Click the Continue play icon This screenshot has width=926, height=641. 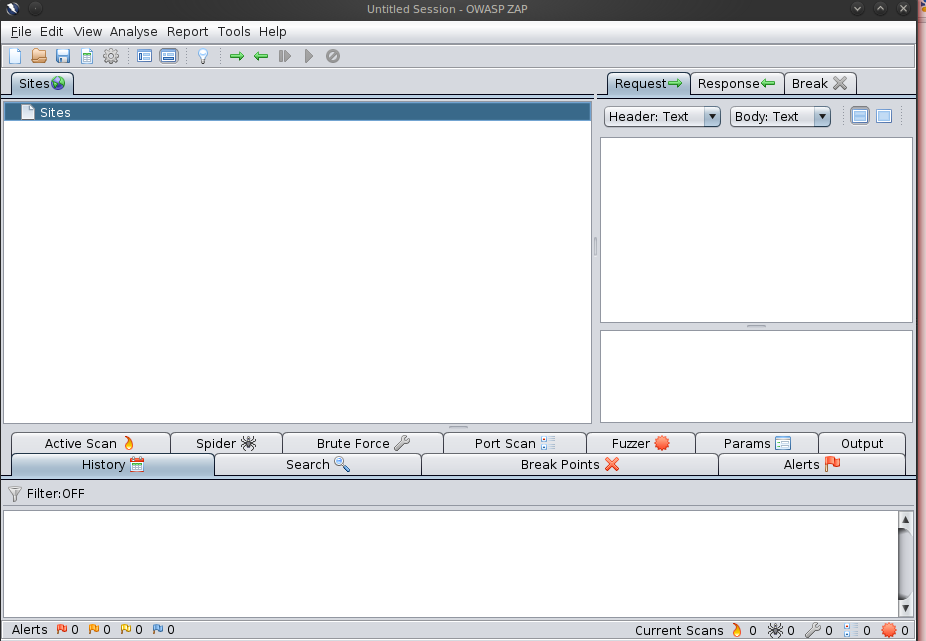pos(309,56)
